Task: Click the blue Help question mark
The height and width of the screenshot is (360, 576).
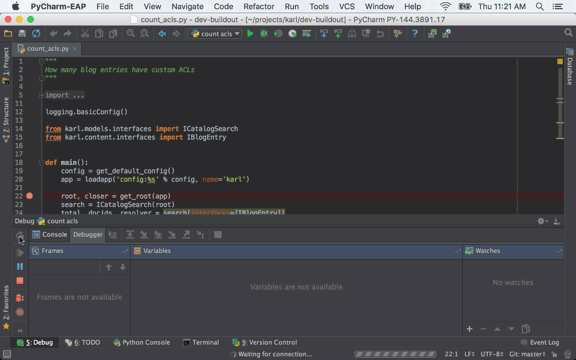Action: tap(415, 34)
